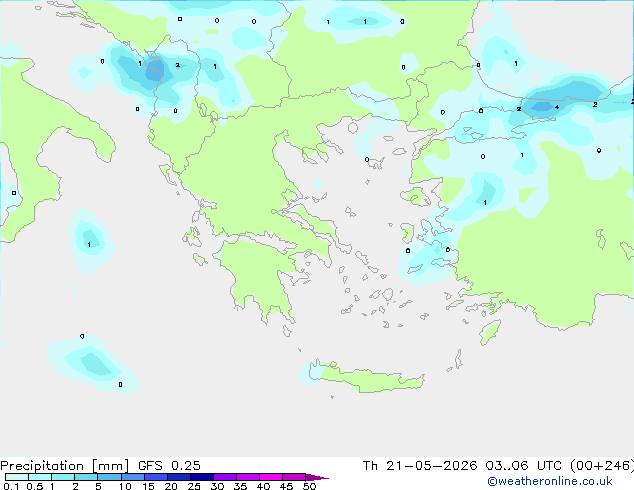Click the '50' legend scale label
Viewport: 634px width, 490px height.
point(310,486)
